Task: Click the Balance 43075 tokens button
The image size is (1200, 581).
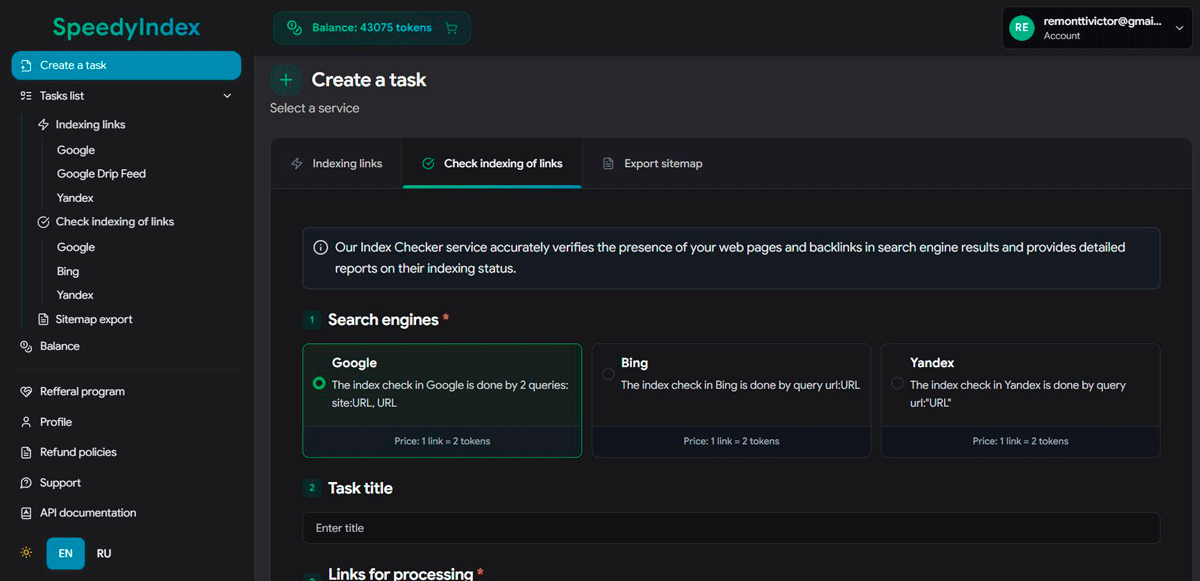Action: point(371,28)
